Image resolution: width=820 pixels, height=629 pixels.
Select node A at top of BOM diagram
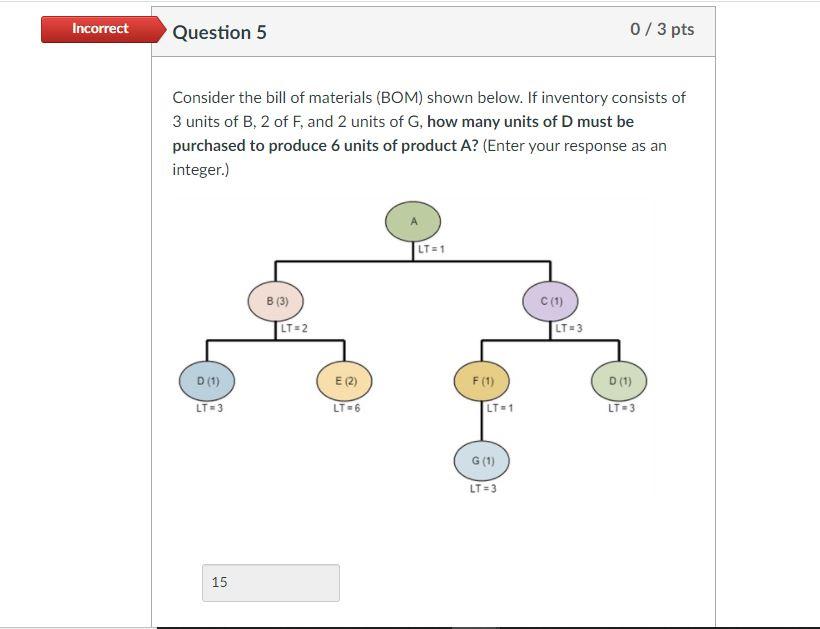click(412, 221)
